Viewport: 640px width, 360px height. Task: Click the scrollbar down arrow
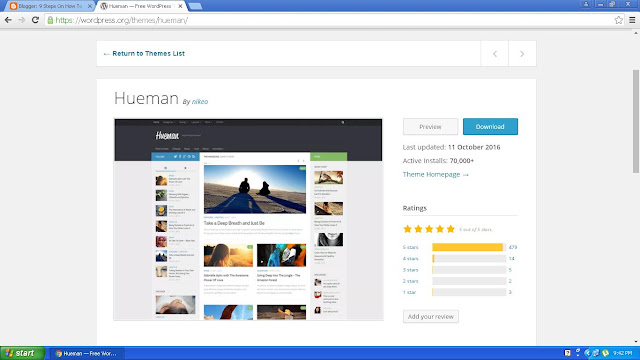[636, 342]
